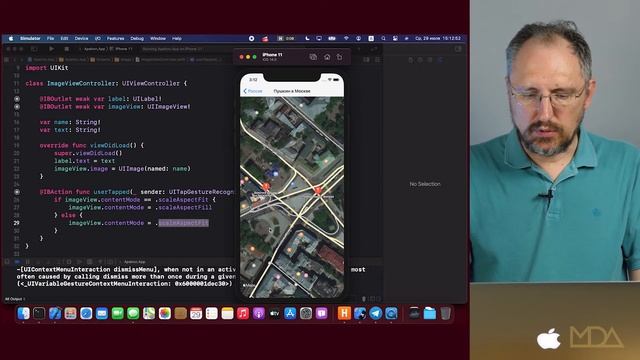Click the Xcode Stop button
The height and width of the screenshot is (360, 640).
pyautogui.click(x=67, y=49)
